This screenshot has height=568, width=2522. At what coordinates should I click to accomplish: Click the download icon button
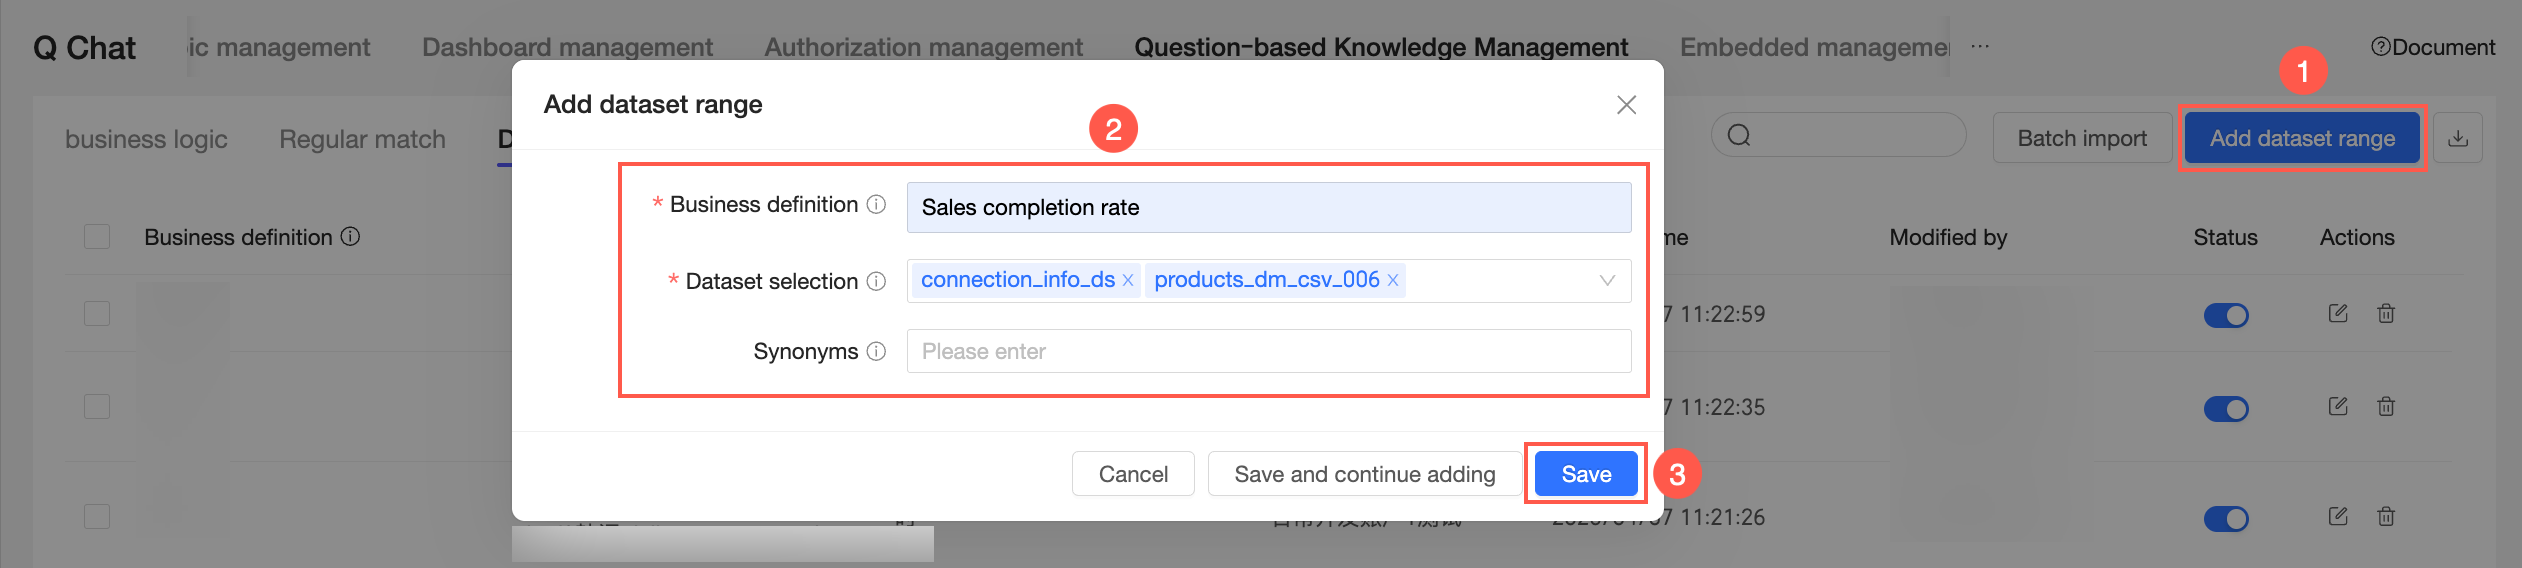click(2458, 138)
